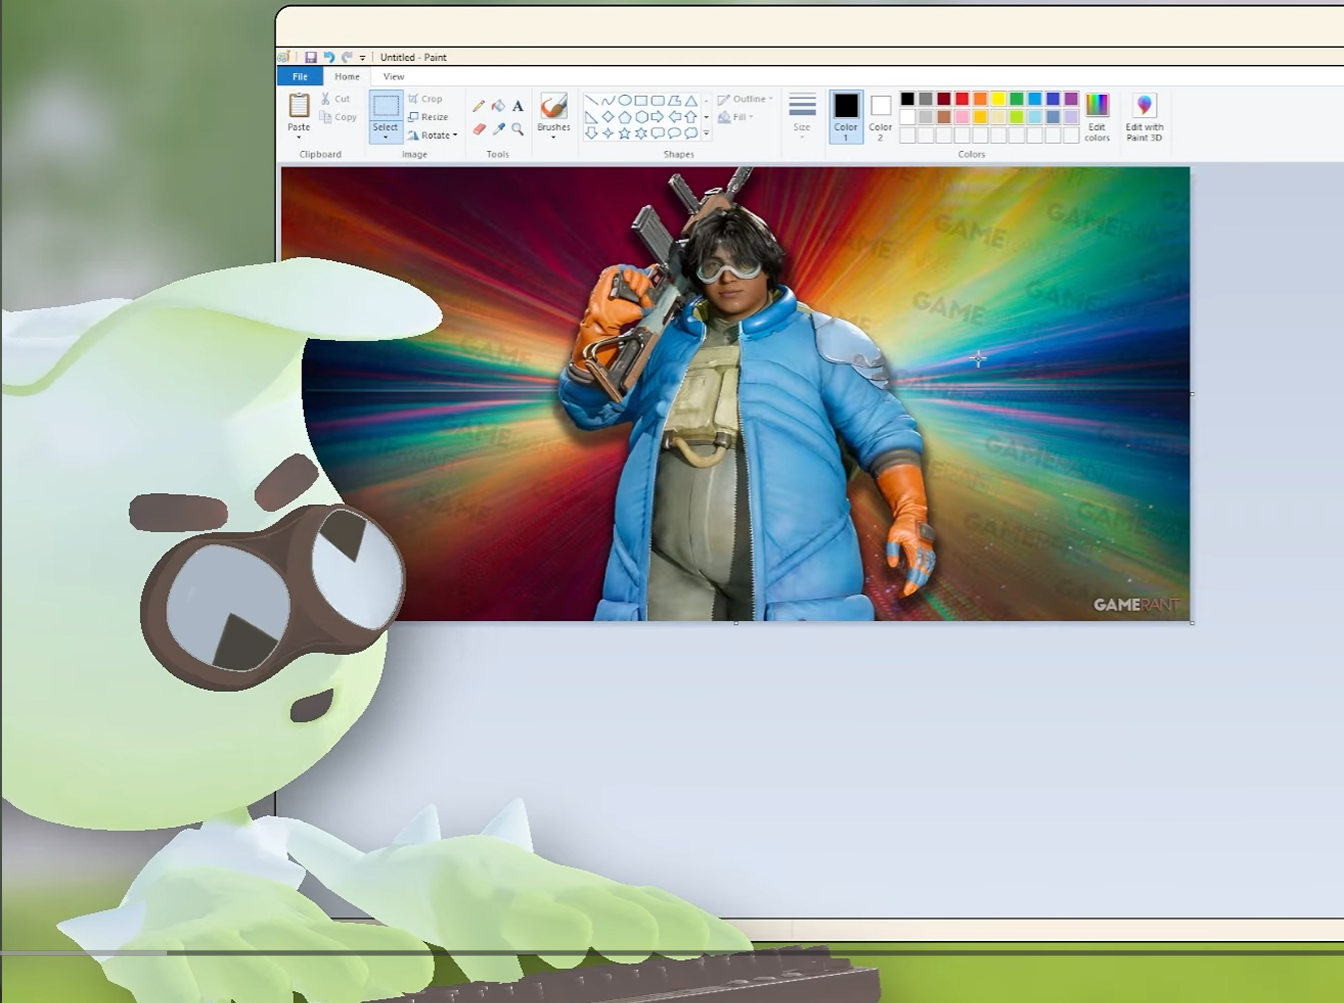Click the Paint app icon in title bar

click(x=285, y=57)
